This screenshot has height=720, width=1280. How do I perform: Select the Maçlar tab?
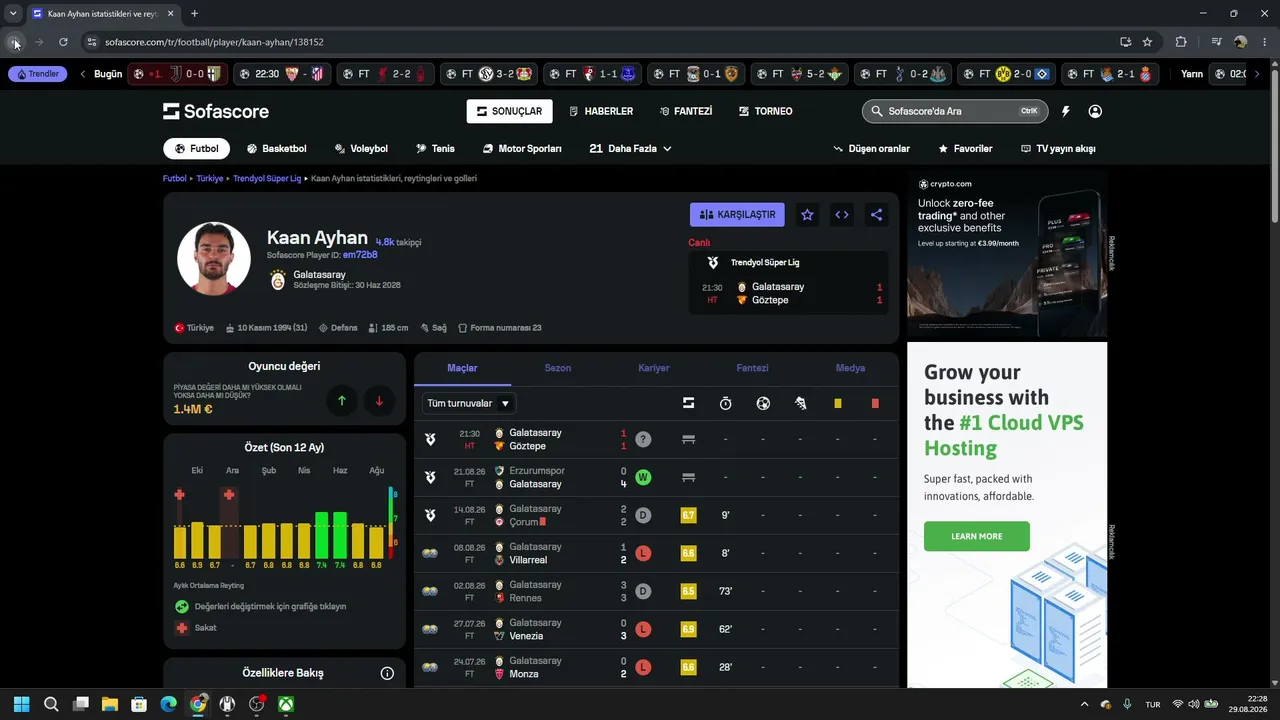point(462,368)
